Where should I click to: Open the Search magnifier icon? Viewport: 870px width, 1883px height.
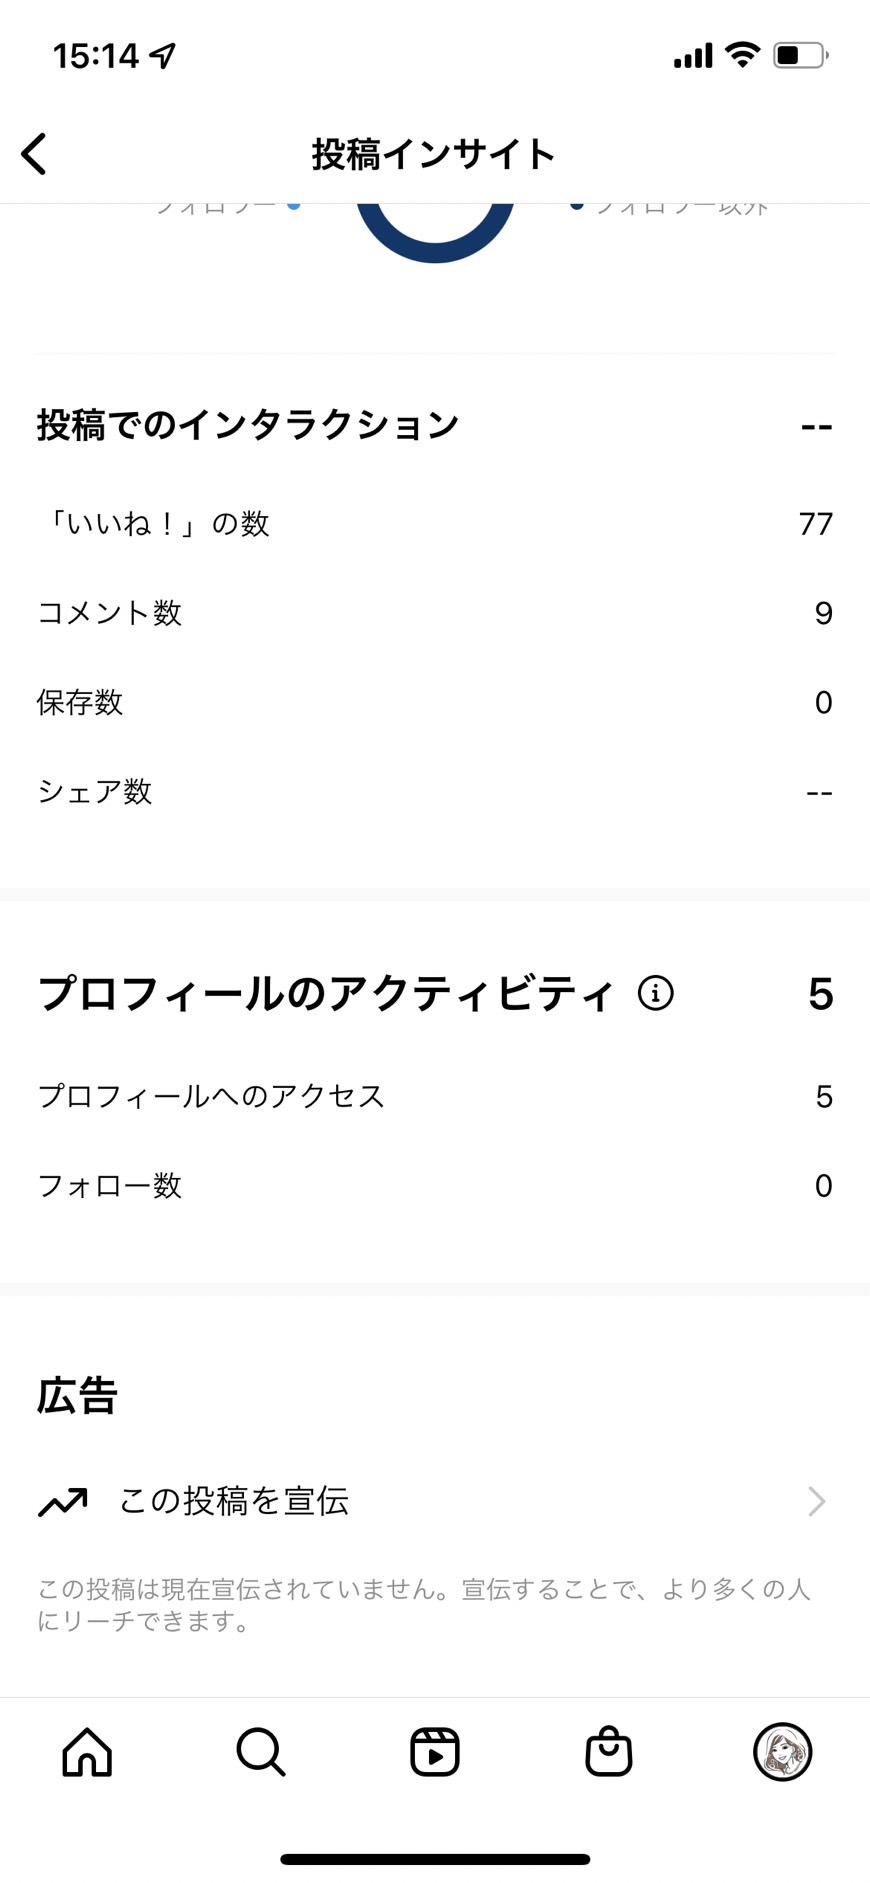tap(261, 1752)
